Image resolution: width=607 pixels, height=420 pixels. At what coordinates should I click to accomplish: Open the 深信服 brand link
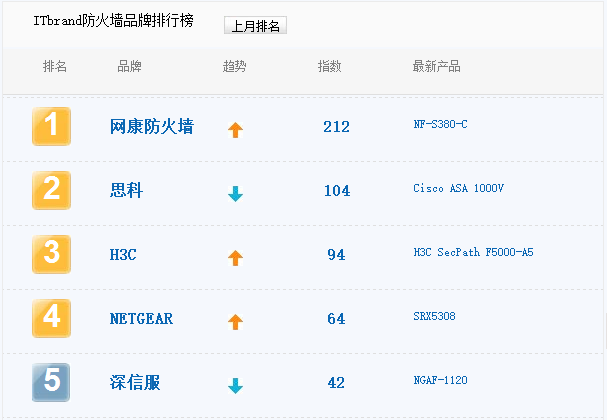[x=135, y=382]
